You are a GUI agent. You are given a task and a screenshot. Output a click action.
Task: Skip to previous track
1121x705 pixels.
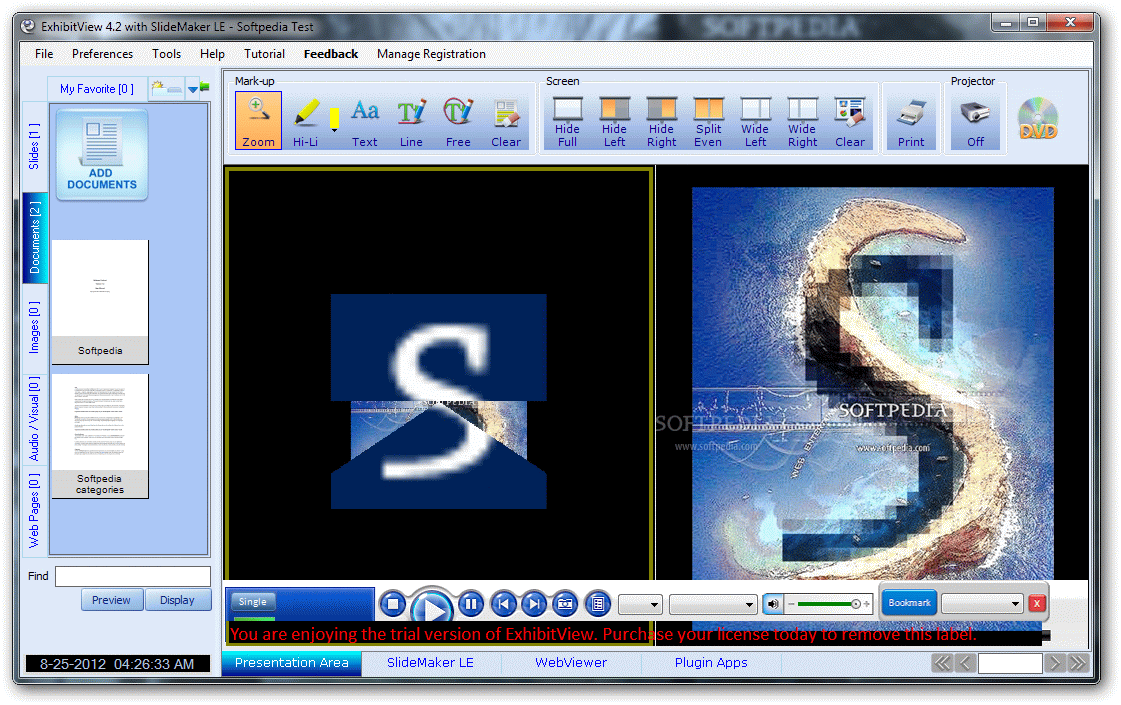pyautogui.click(x=503, y=604)
